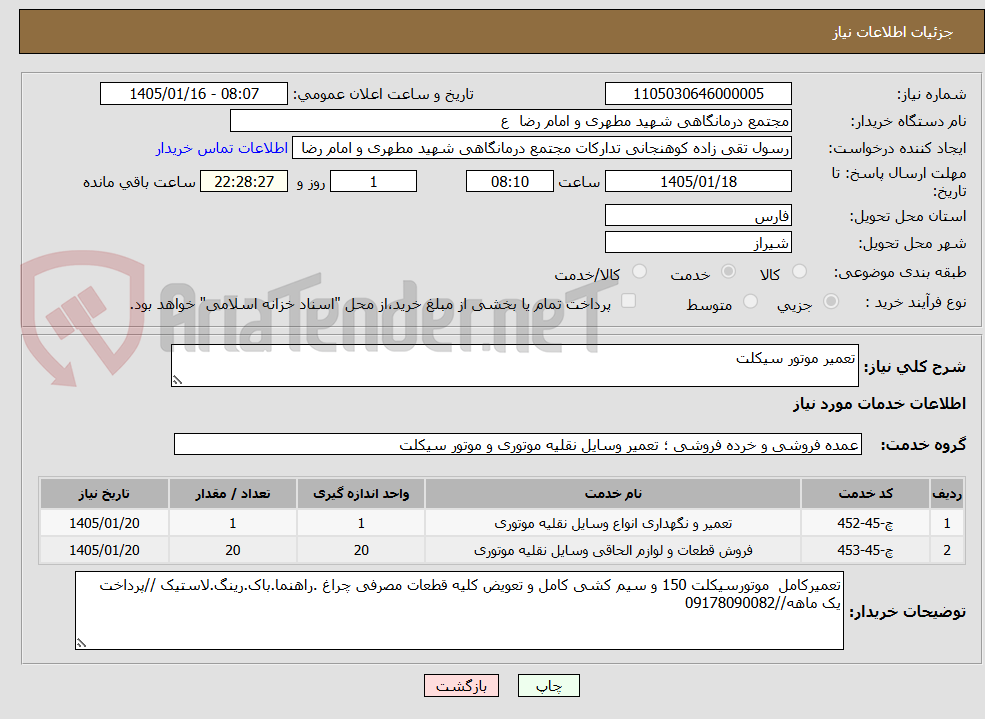Click the تاریخ و ساعت اعلان عمومی label
Viewport: 985px width, 719px height.
(383, 94)
